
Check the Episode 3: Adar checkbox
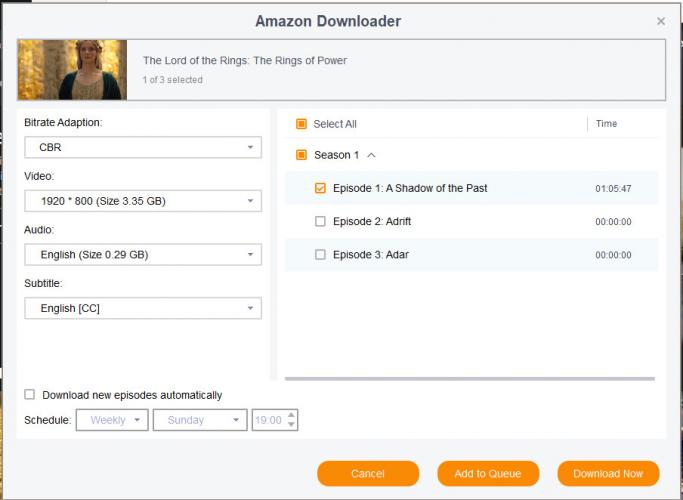point(320,254)
